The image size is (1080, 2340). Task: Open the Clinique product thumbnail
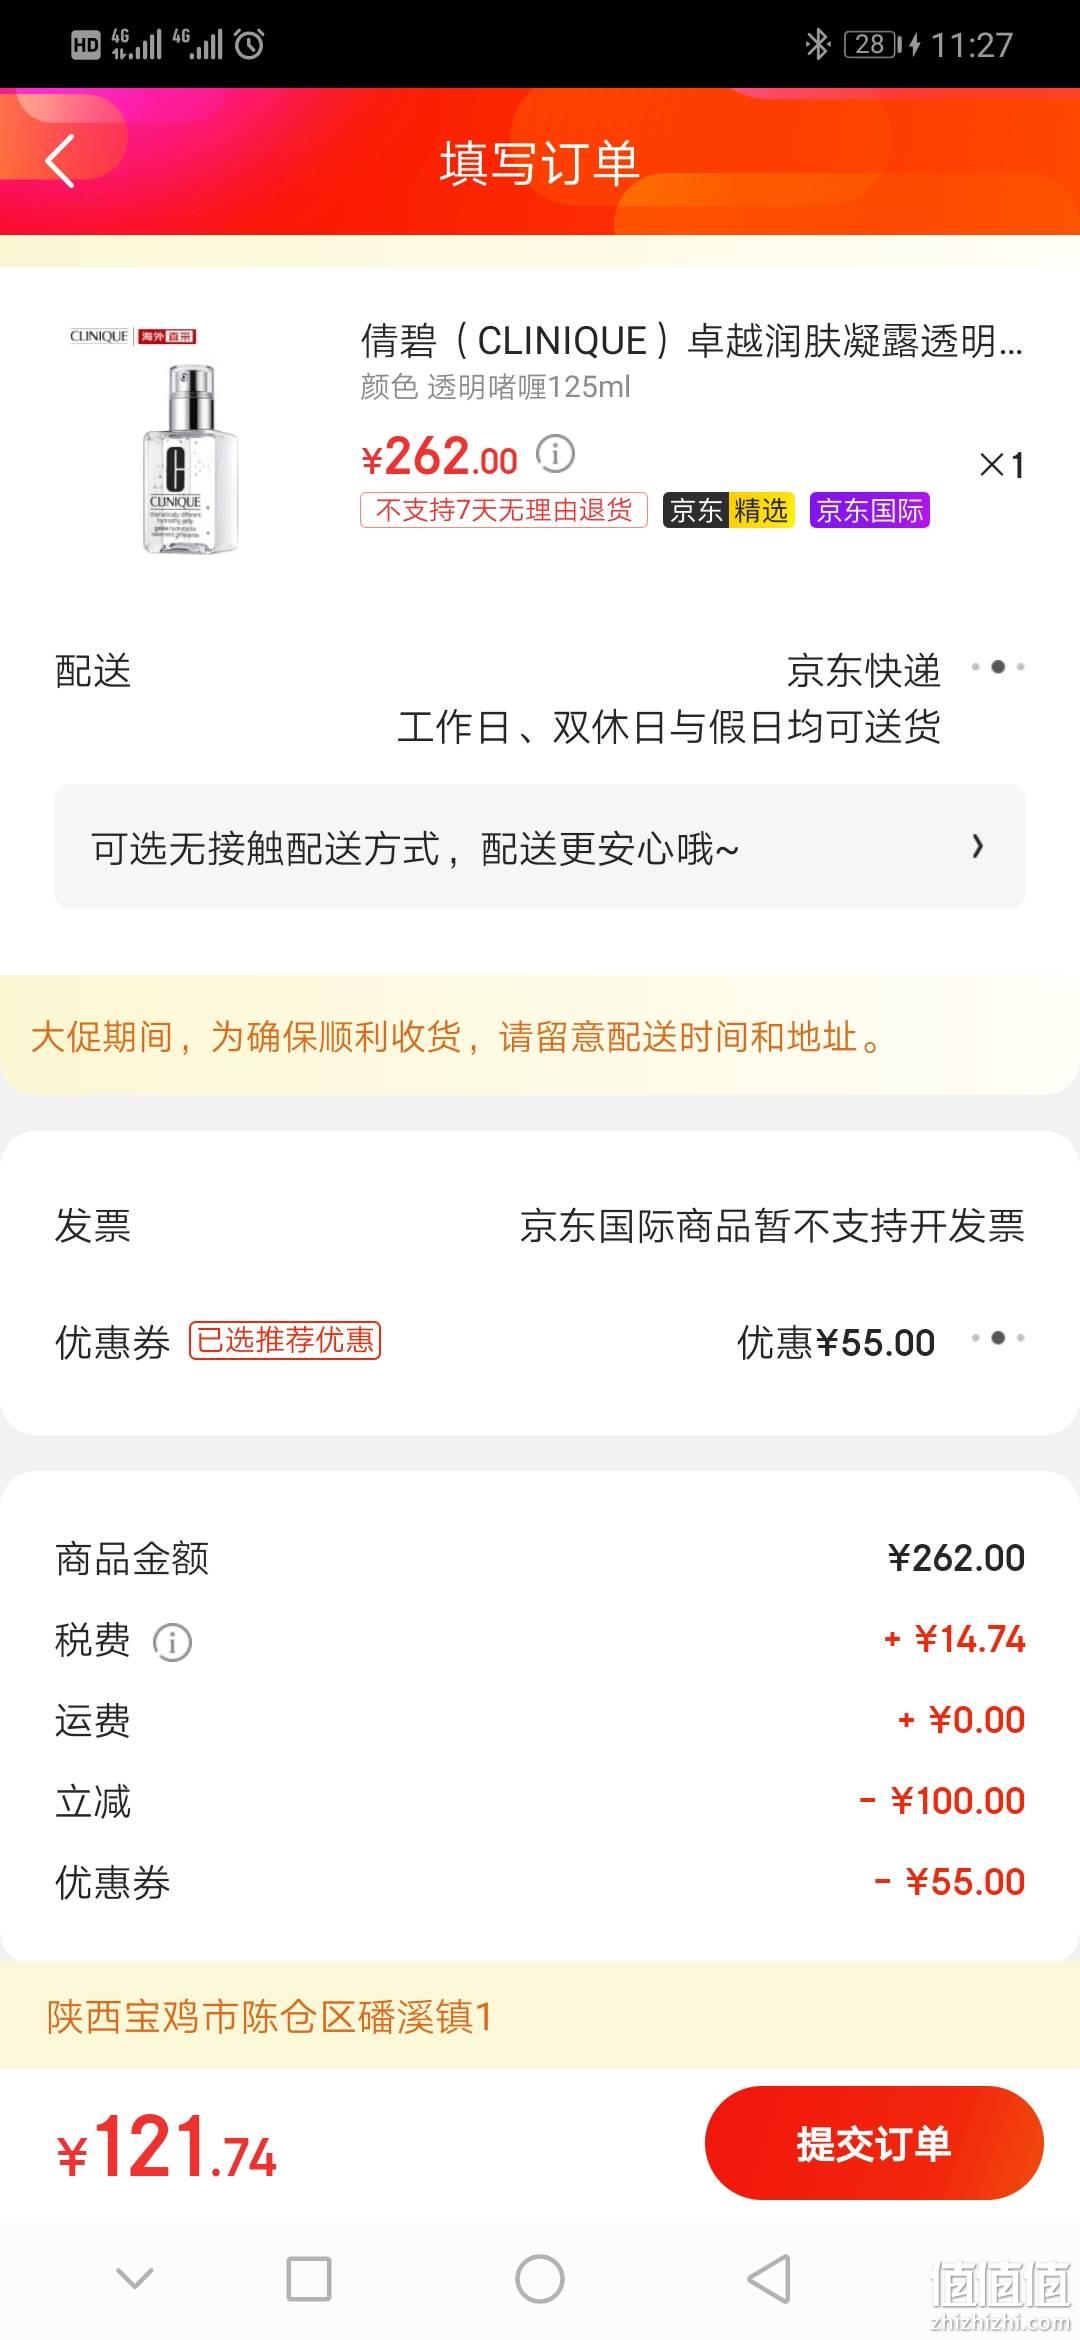click(x=175, y=440)
